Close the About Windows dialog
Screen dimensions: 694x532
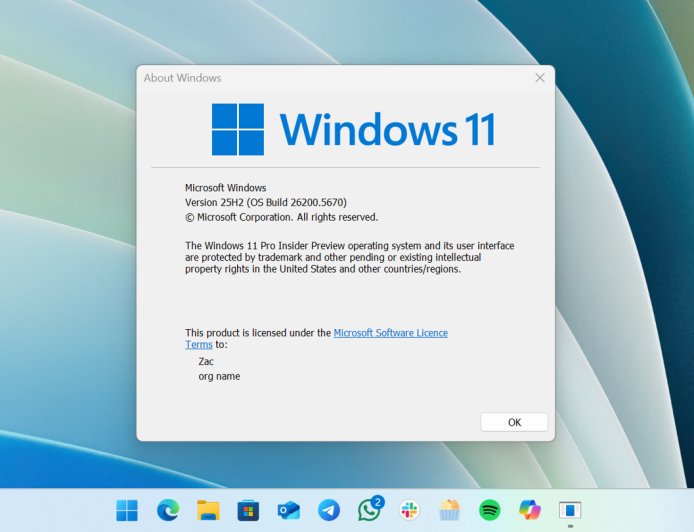pos(540,78)
